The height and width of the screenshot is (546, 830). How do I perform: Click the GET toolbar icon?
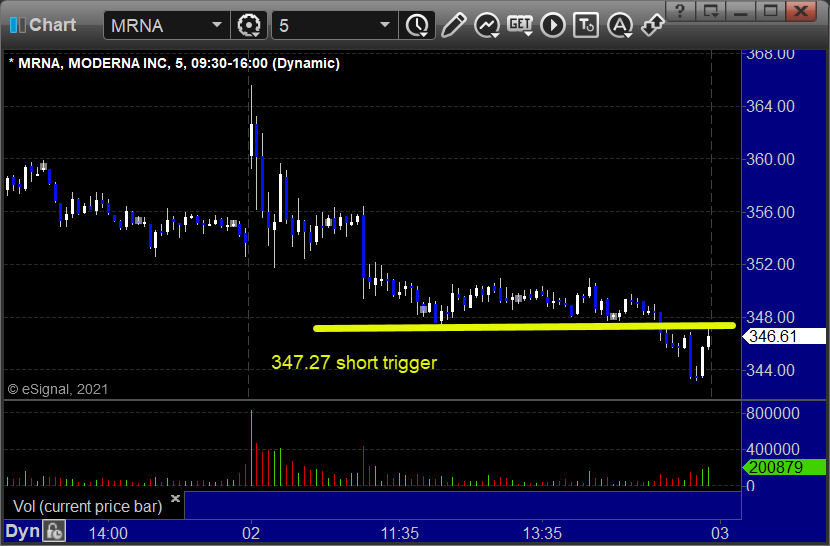520,25
